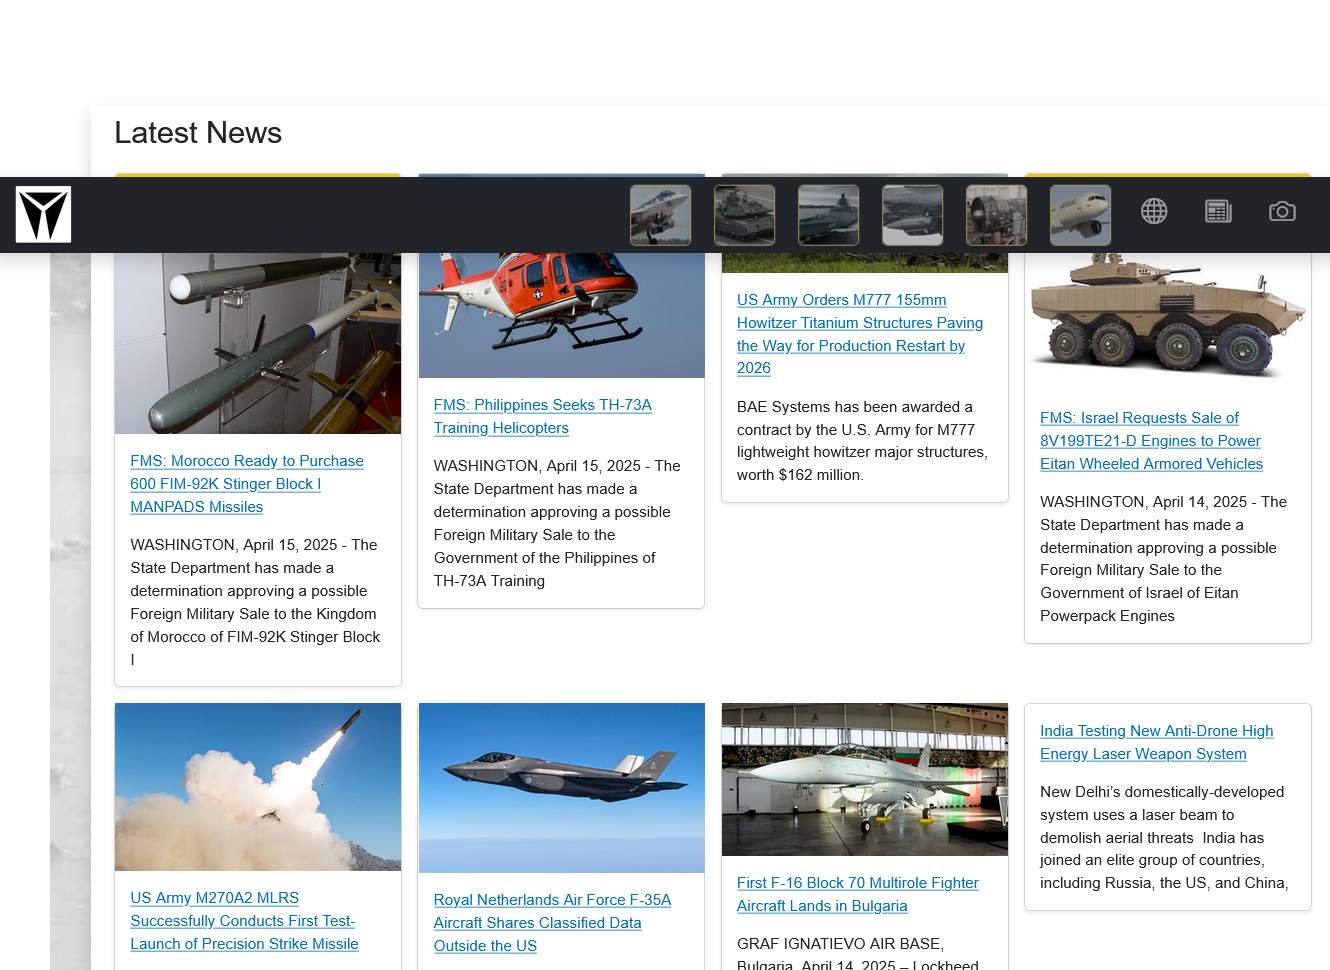Click the 'BAE Systems has been awarded' summary text
Screen dimensions: 1330x970
[862, 441]
